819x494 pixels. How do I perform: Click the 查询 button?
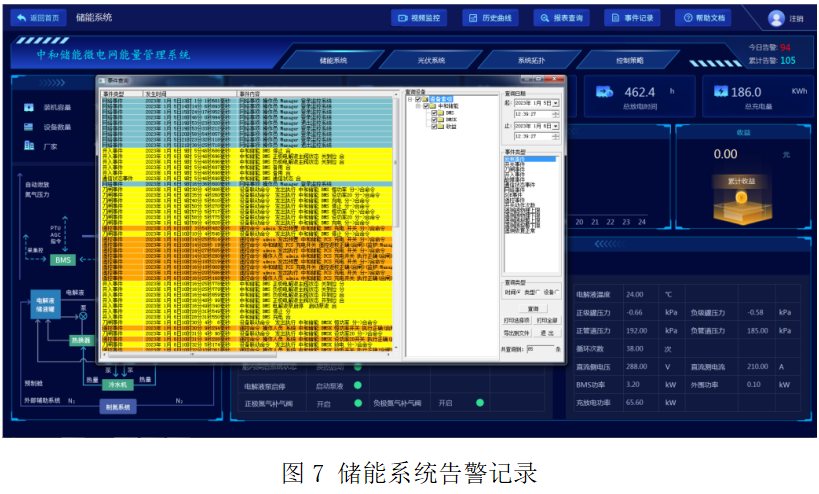533,309
